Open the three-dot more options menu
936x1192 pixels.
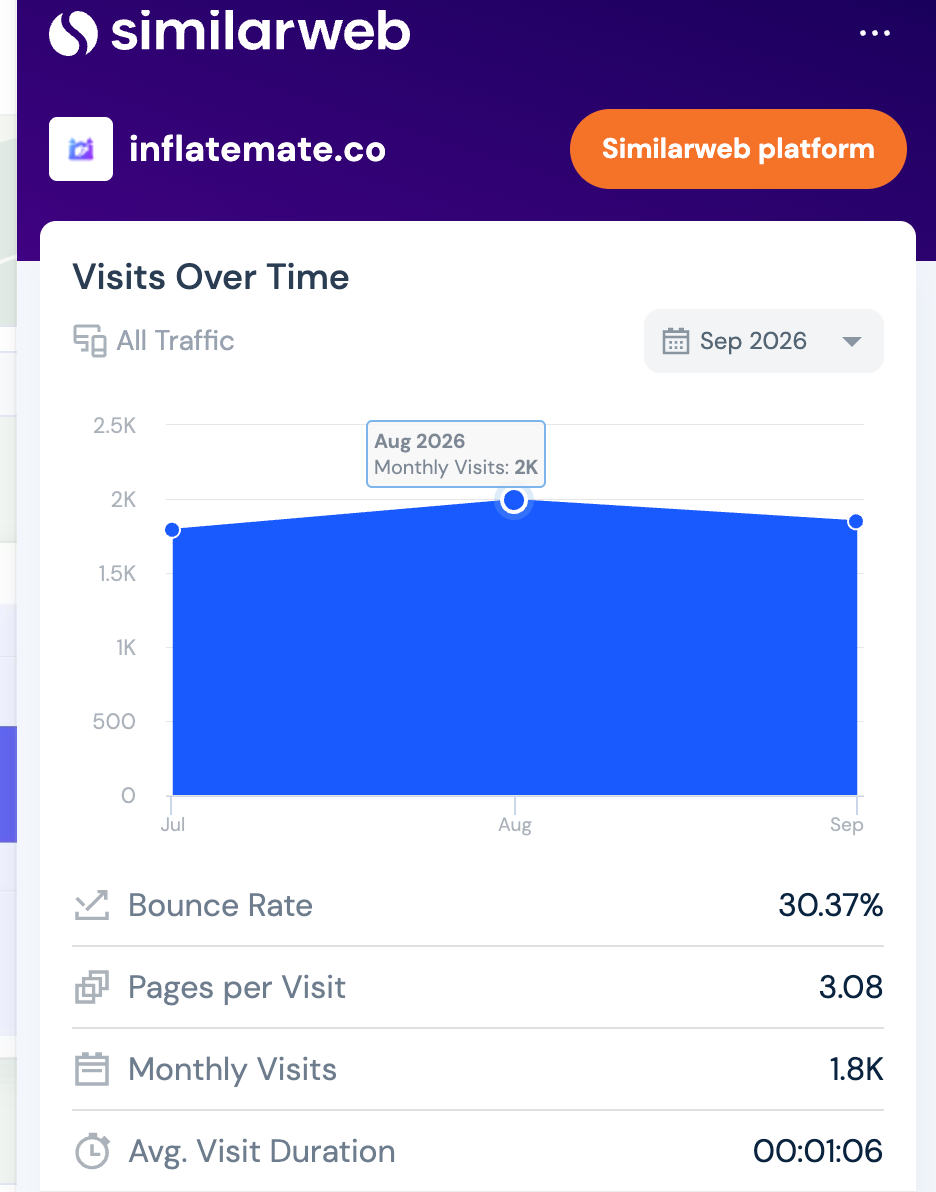pos(874,33)
